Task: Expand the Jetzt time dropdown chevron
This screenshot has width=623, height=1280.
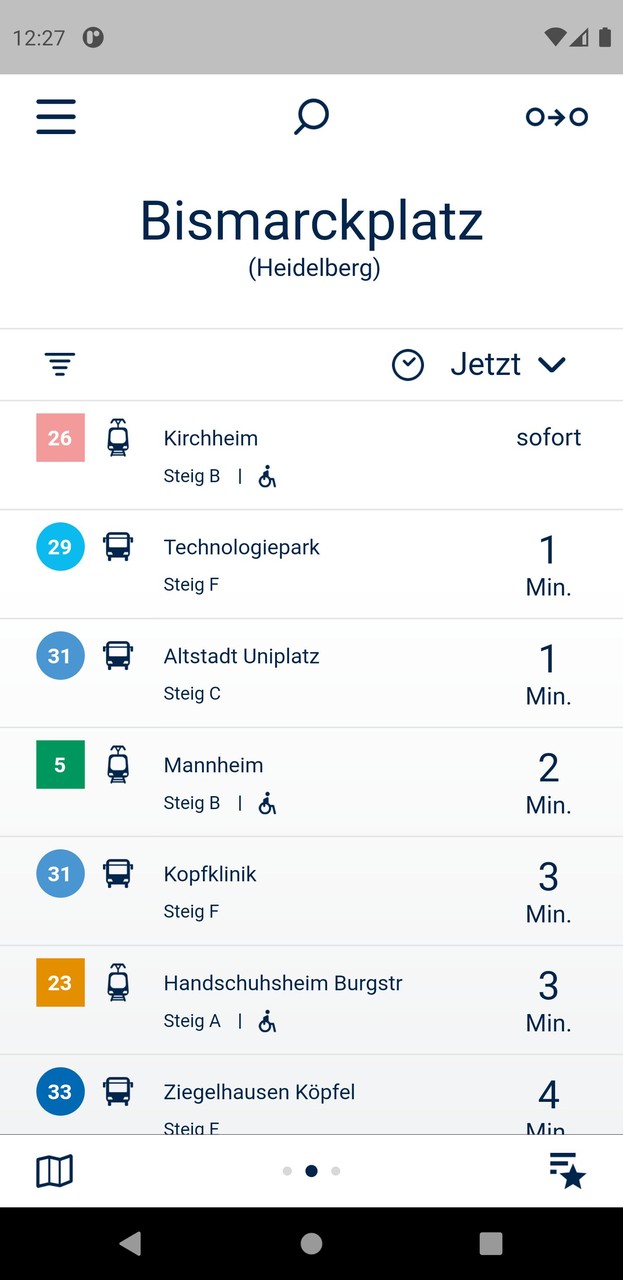Action: click(552, 365)
